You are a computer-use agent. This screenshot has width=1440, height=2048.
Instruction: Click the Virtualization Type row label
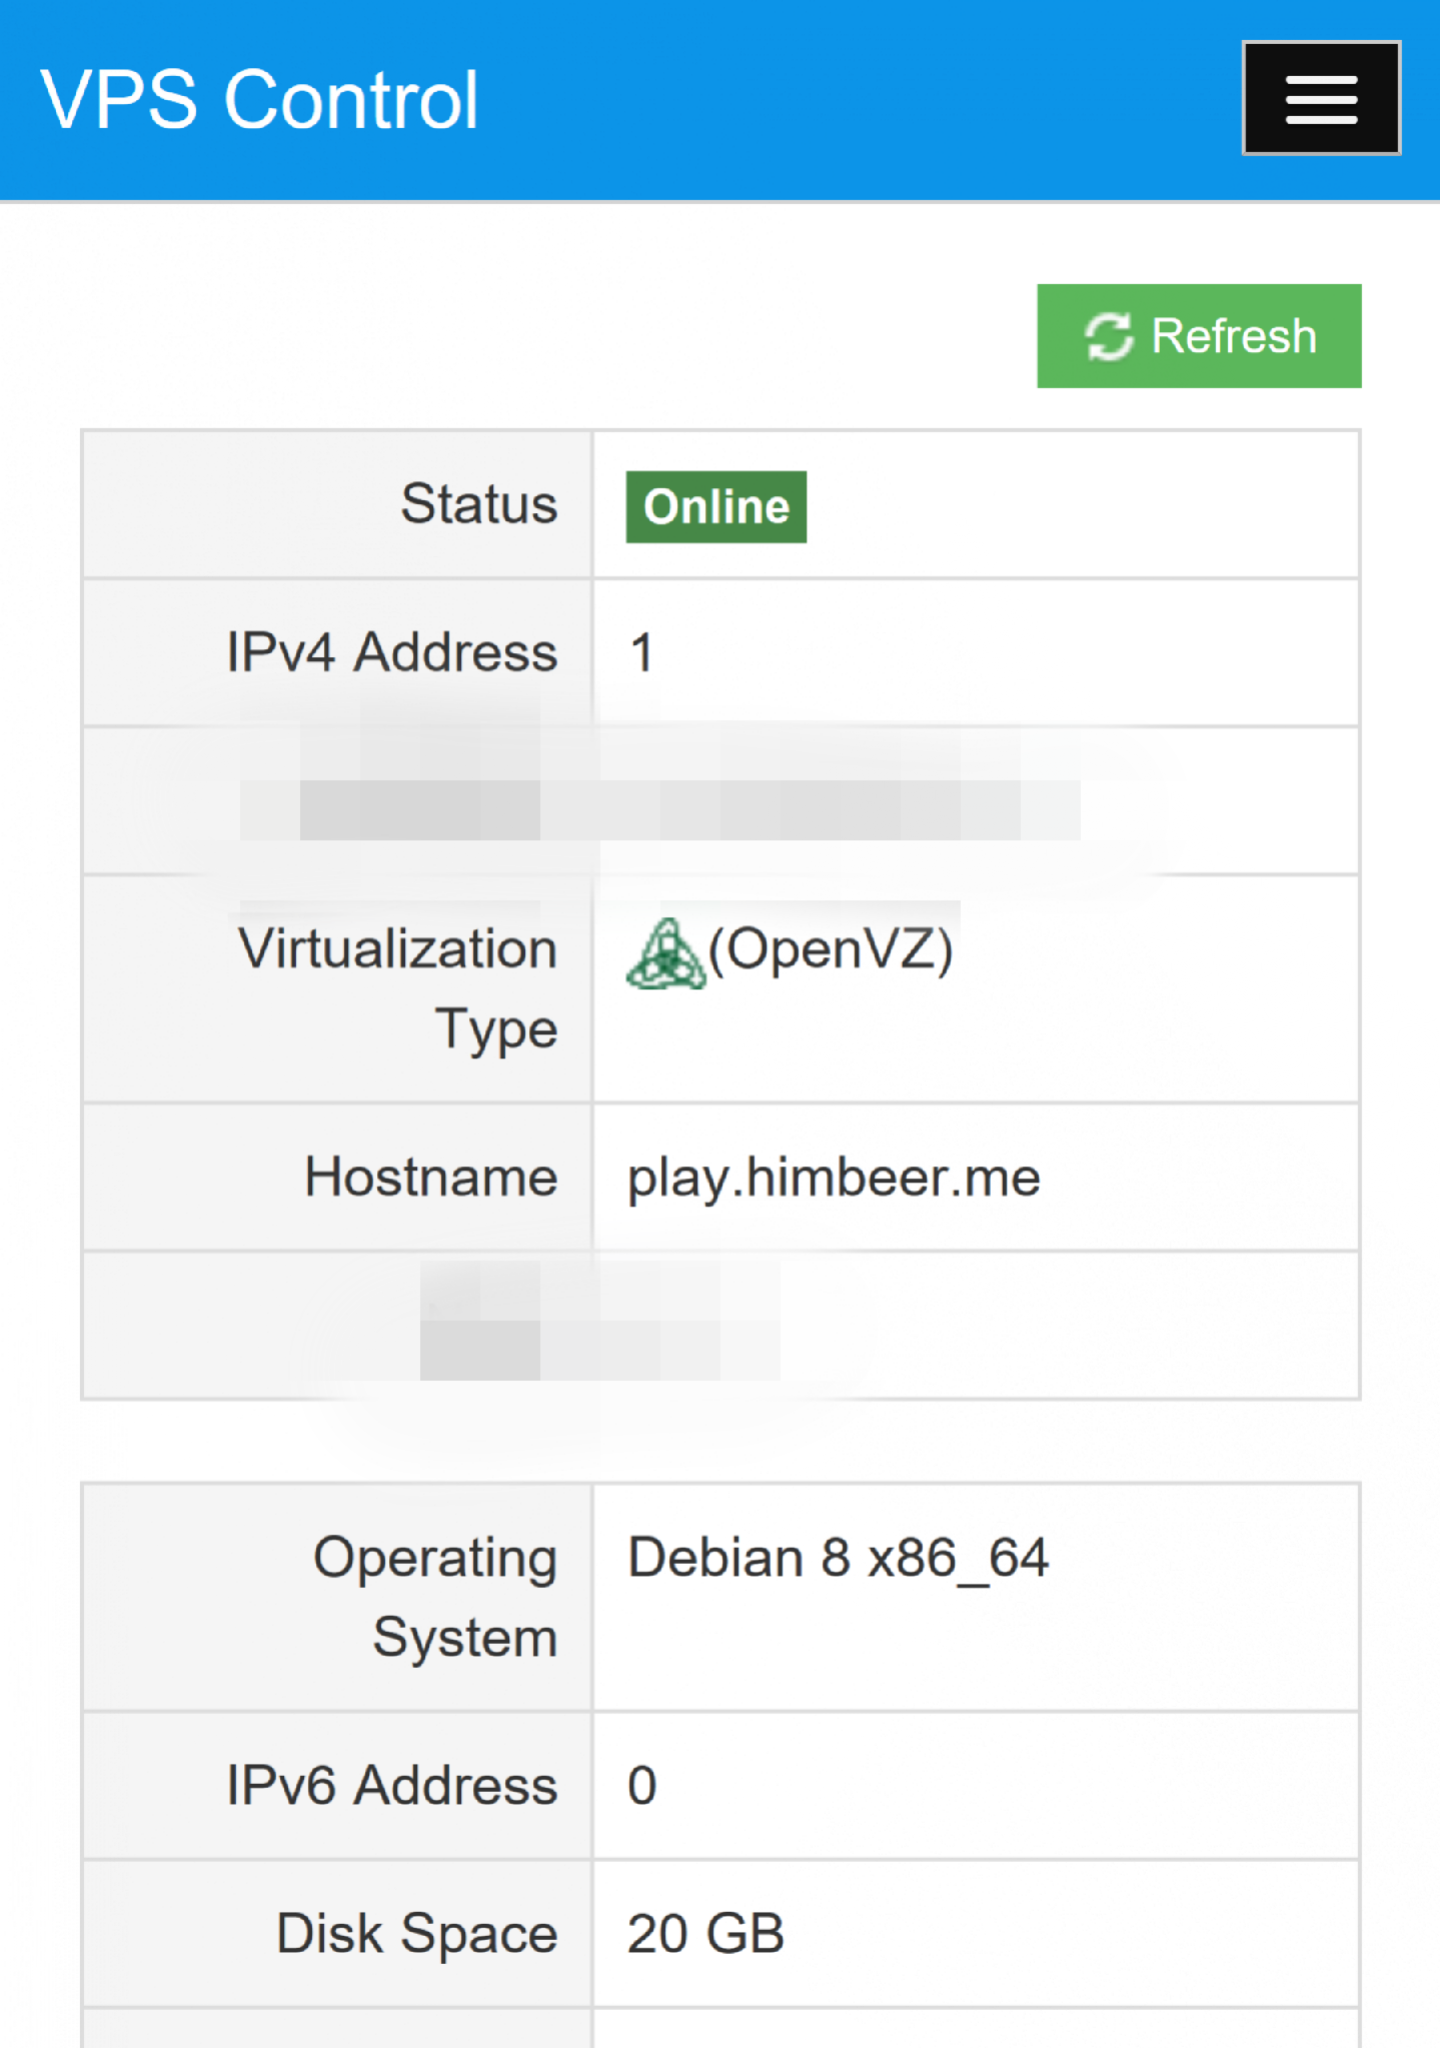pyautogui.click(x=398, y=988)
